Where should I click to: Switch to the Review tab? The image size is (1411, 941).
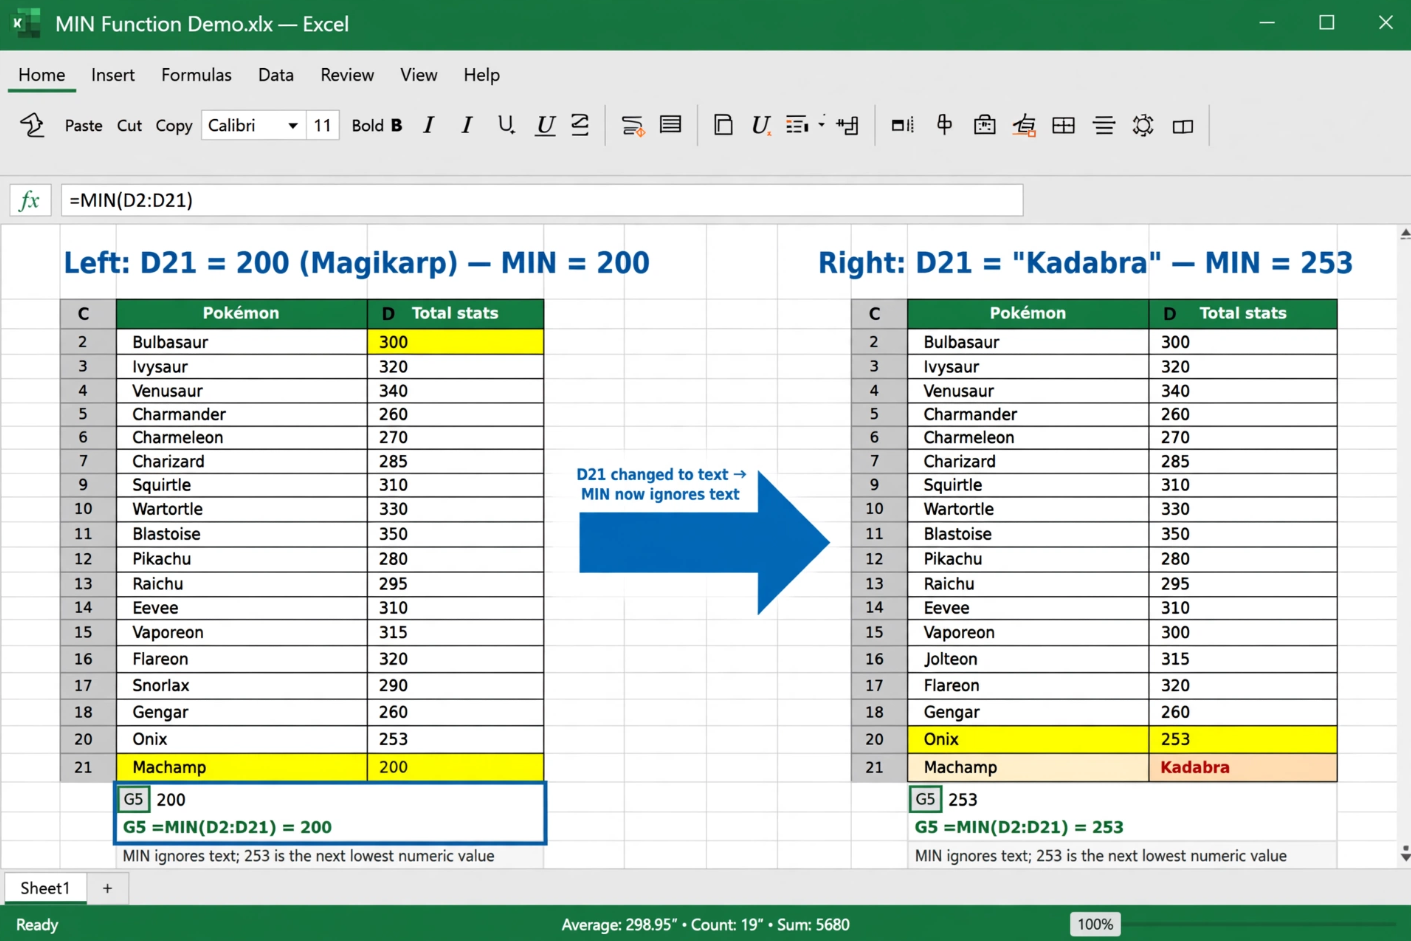347,75
